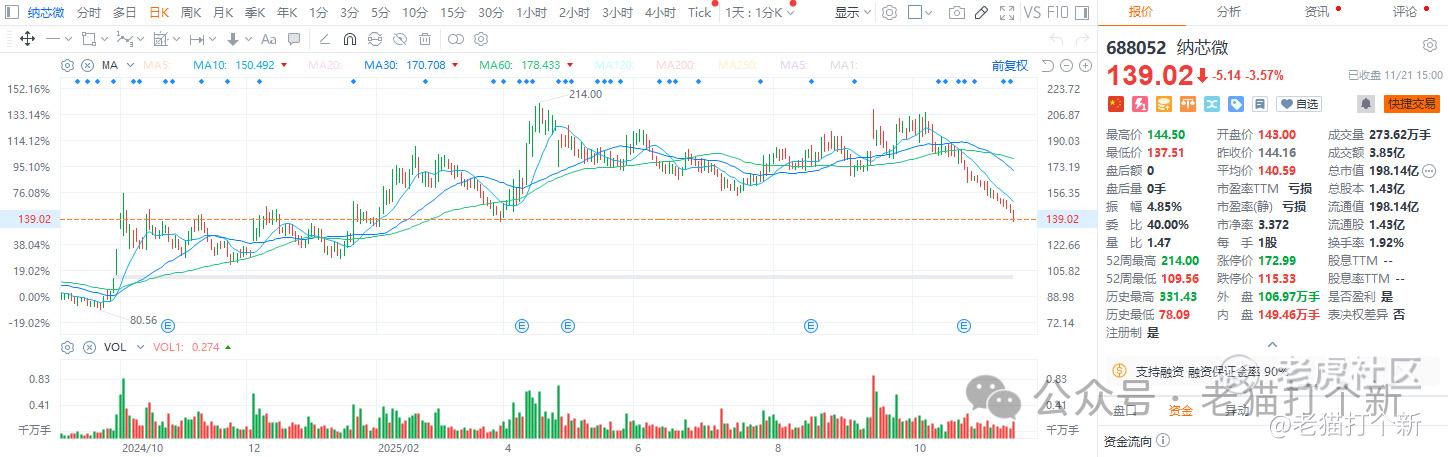Expand the 显示 display dropdown
The height and width of the screenshot is (457, 1449).
853,13
